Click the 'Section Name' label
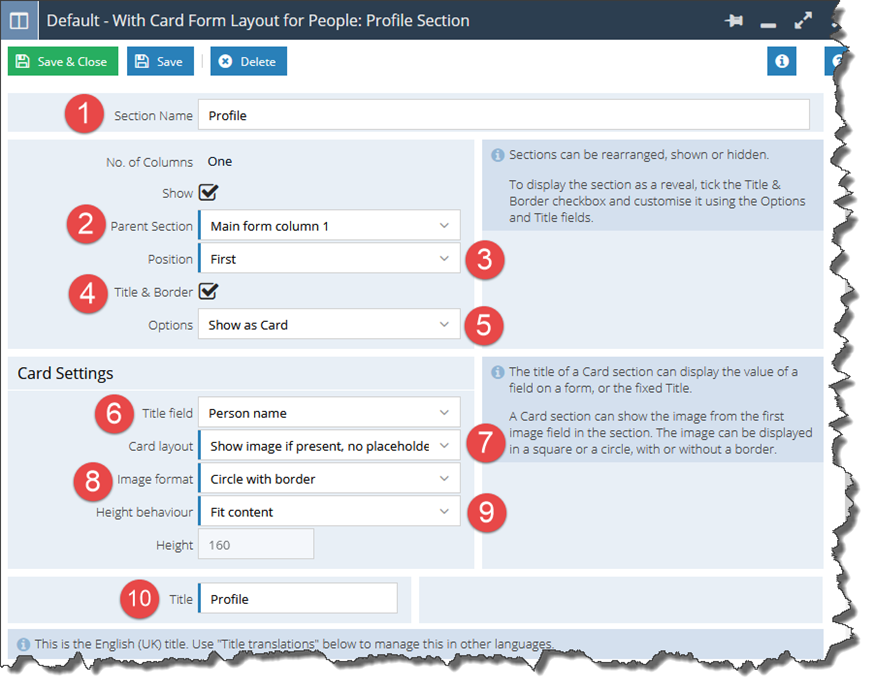Screen dimensions: 875x692 [153, 116]
